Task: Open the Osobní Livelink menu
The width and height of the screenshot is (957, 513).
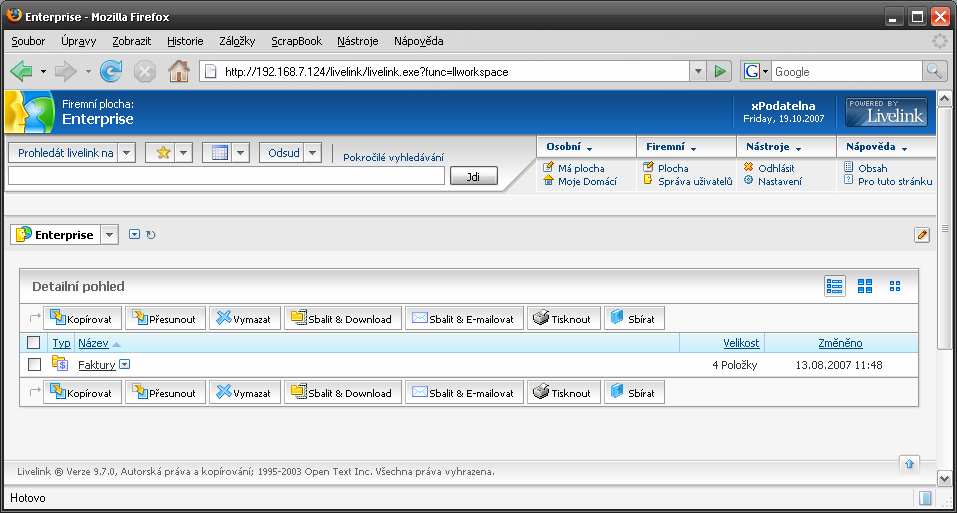Action: tap(569, 146)
